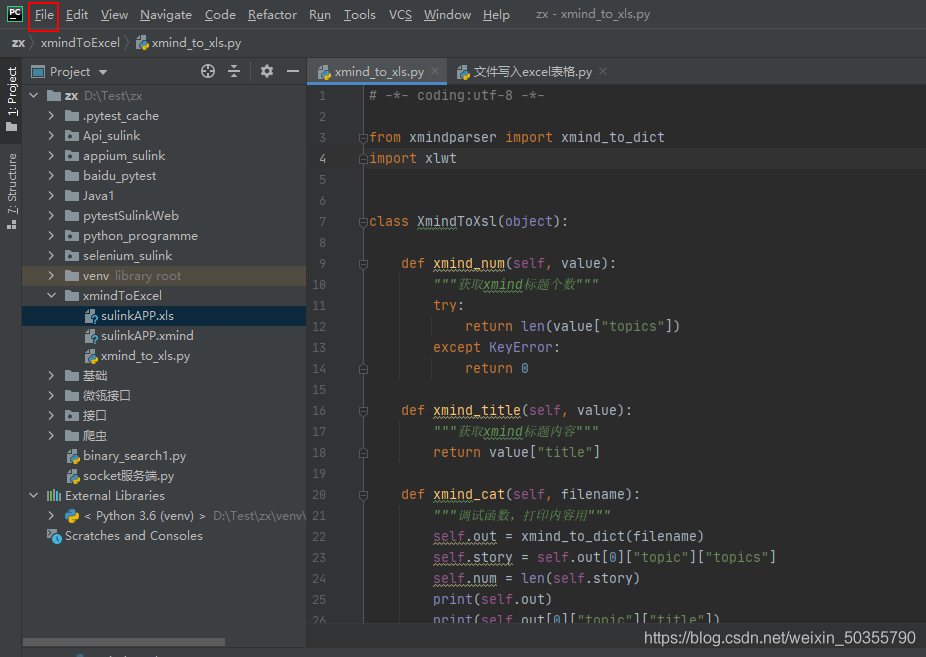Click the horizontal scrollbar below Project tree
The image size is (926, 657).
point(125,641)
